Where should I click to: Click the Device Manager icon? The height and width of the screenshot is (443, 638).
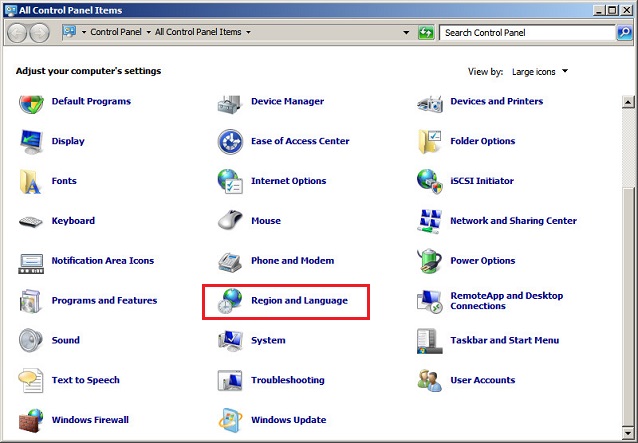click(230, 104)
